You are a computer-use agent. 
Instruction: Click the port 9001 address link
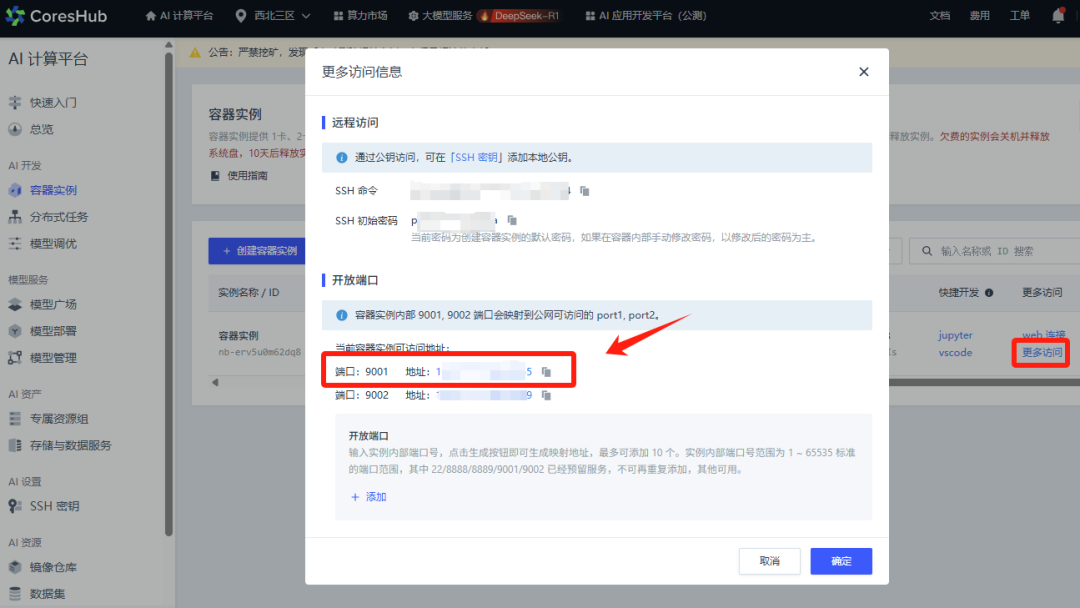point(484,372)
